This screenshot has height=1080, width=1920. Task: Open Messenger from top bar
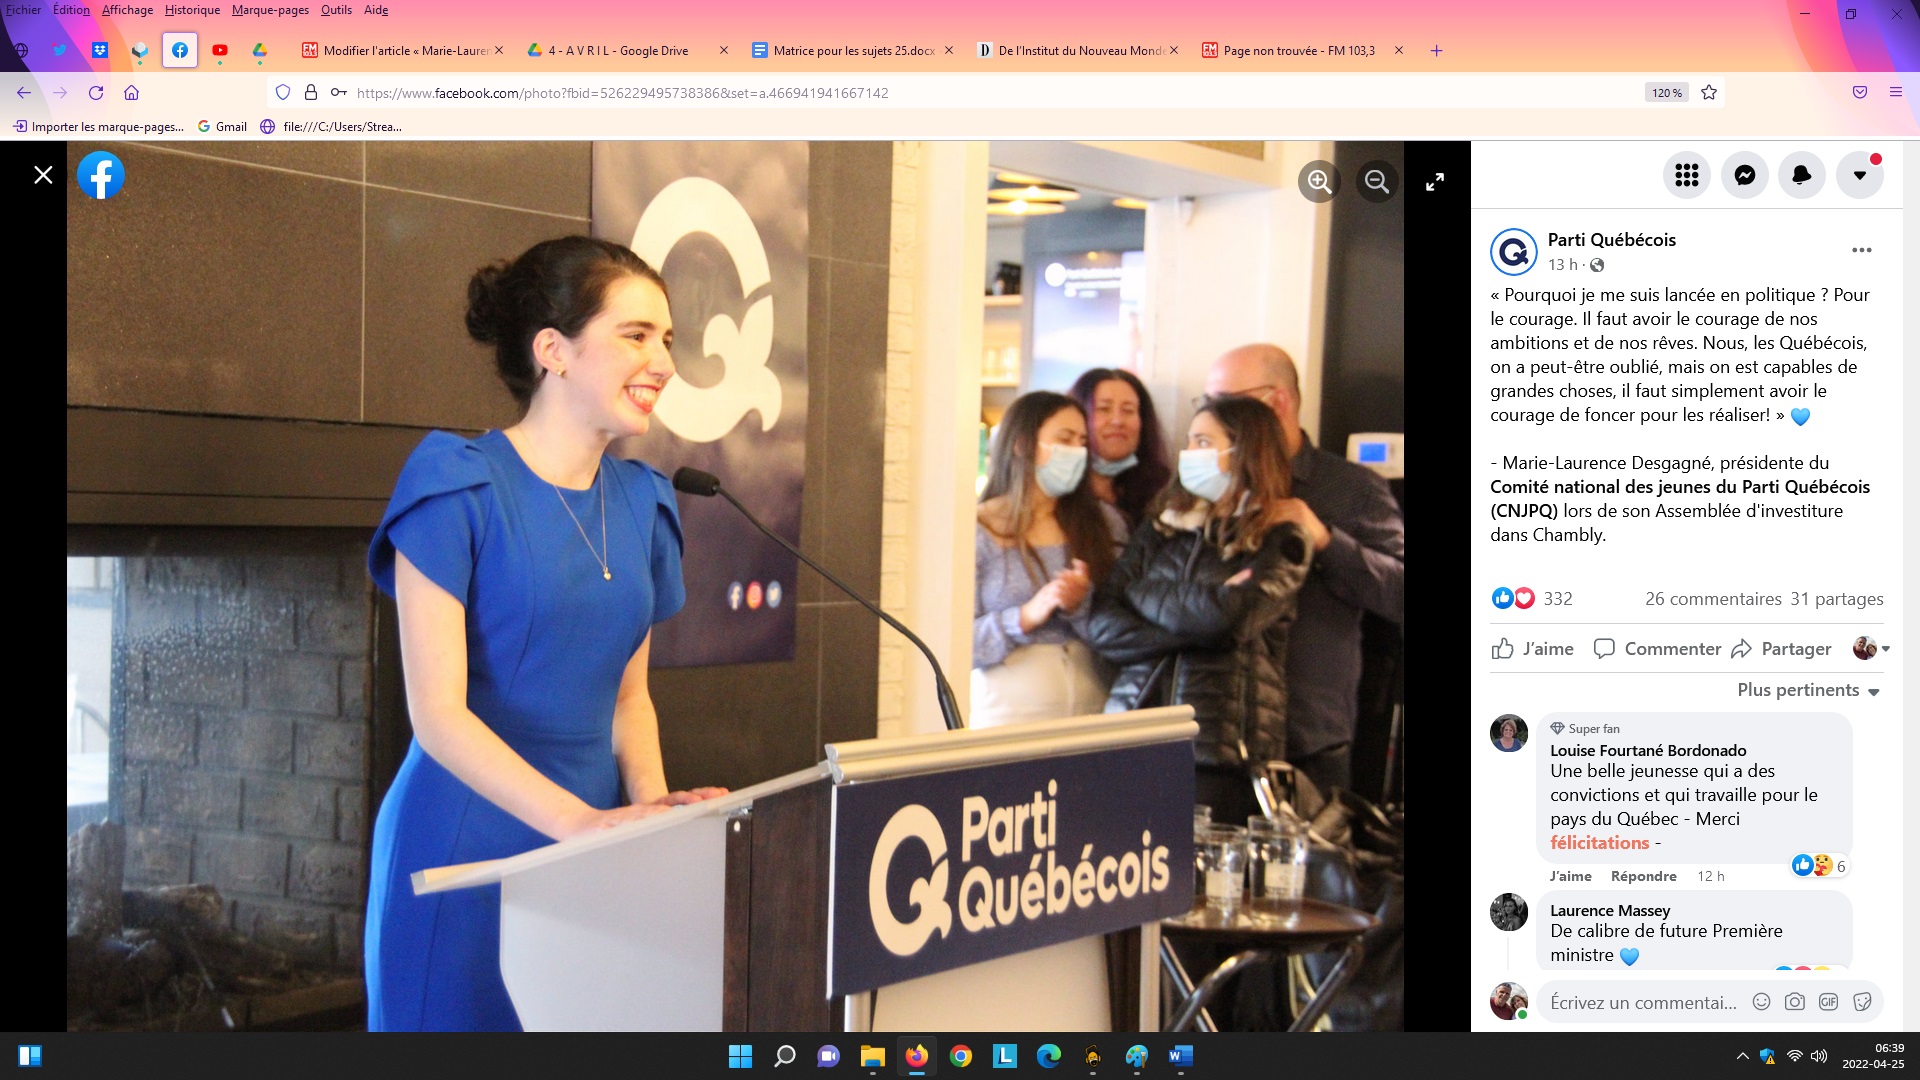[1745, 175]
